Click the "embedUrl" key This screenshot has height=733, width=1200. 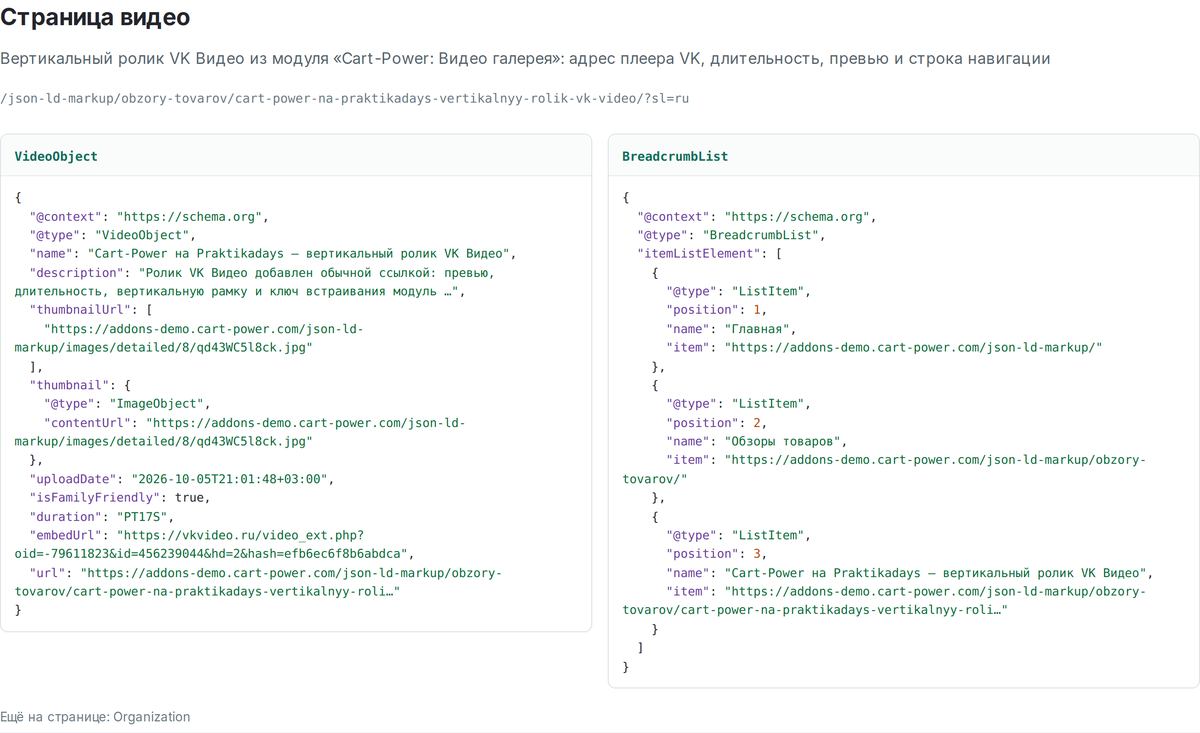pyautogui.click(x=67, y=535)
